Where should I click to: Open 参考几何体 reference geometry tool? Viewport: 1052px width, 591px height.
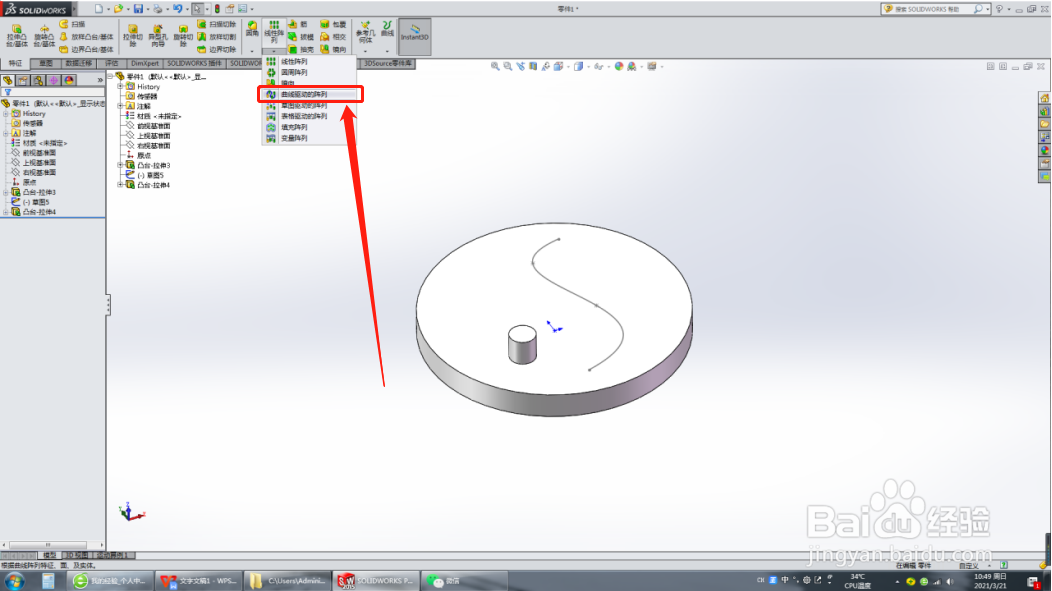coord(365,32)
